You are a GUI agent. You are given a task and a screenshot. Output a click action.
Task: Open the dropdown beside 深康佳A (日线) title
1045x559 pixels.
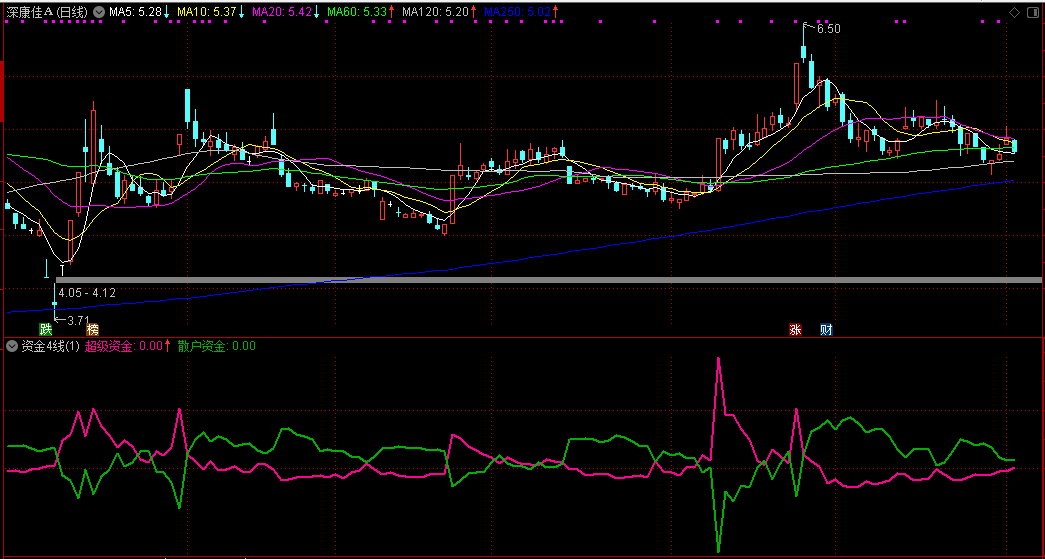[99, 12]
